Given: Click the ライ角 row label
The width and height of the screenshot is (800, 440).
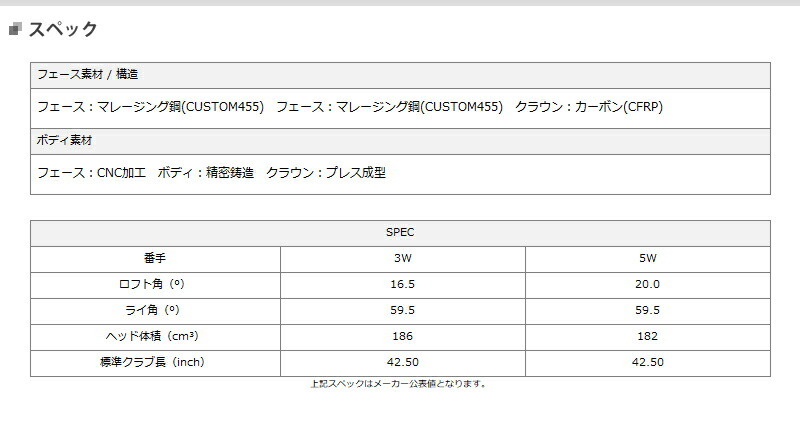Looking at the screenshot, I should click(152, 310).
